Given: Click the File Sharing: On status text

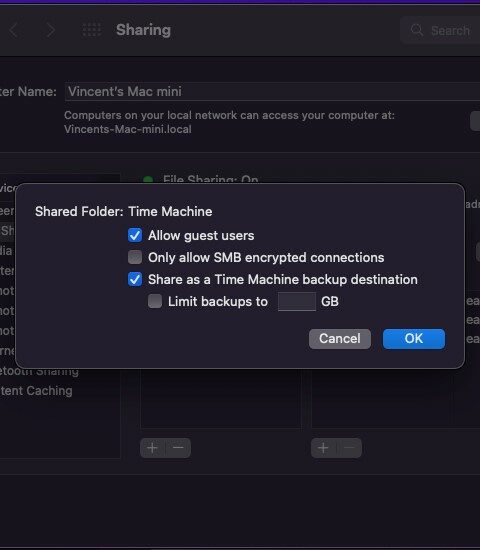Looking at the screenshot, I should 211,179.
